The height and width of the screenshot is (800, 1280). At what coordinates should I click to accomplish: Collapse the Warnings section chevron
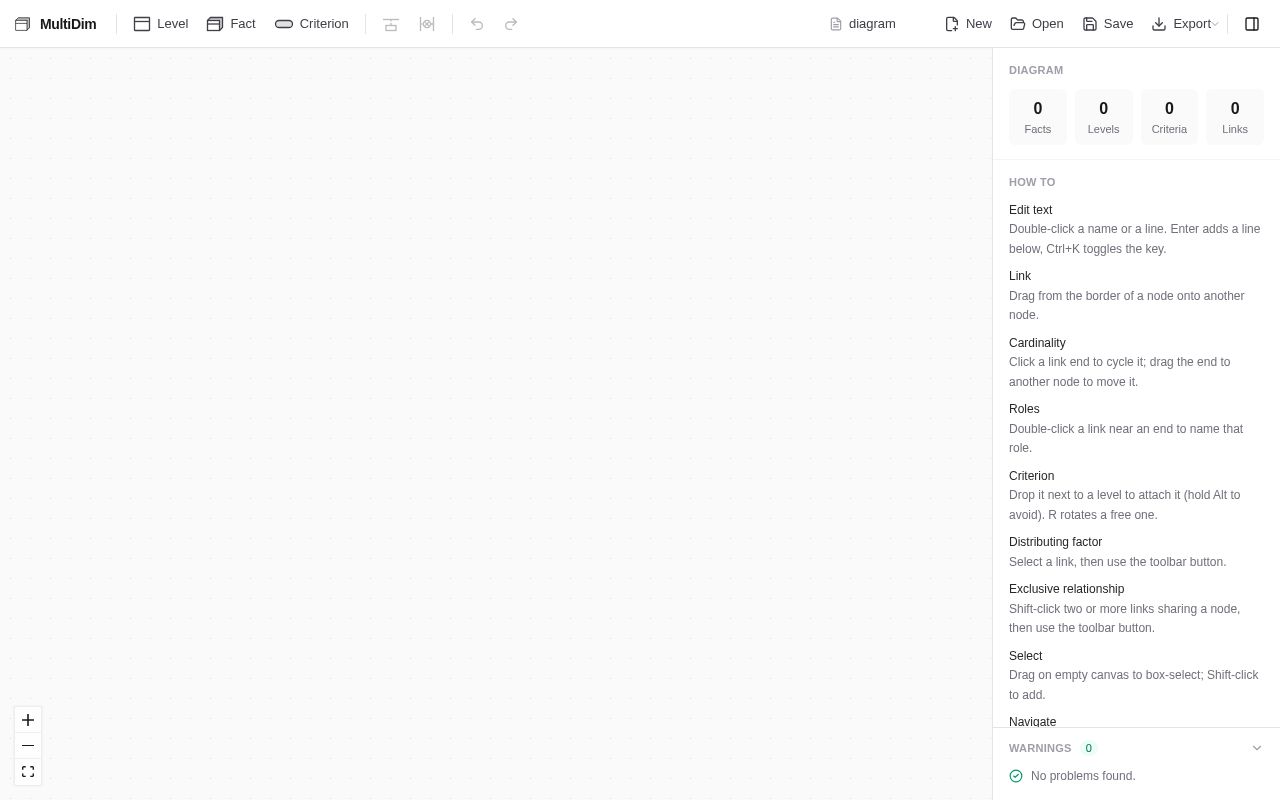(x=1257, y=748)
